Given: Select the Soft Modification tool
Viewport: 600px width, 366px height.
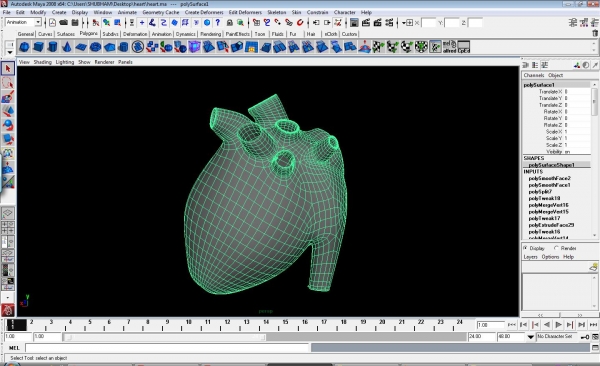Looking at the screenshot, I should (8, 168).
